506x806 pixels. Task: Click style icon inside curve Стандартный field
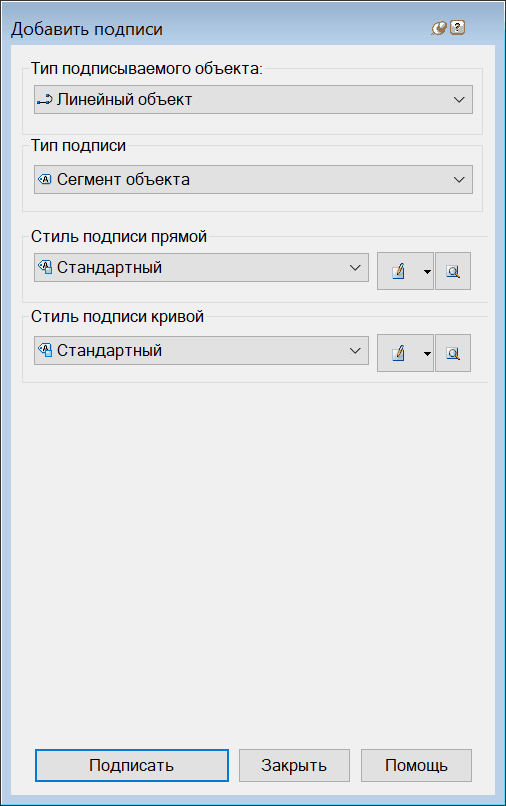45,351
